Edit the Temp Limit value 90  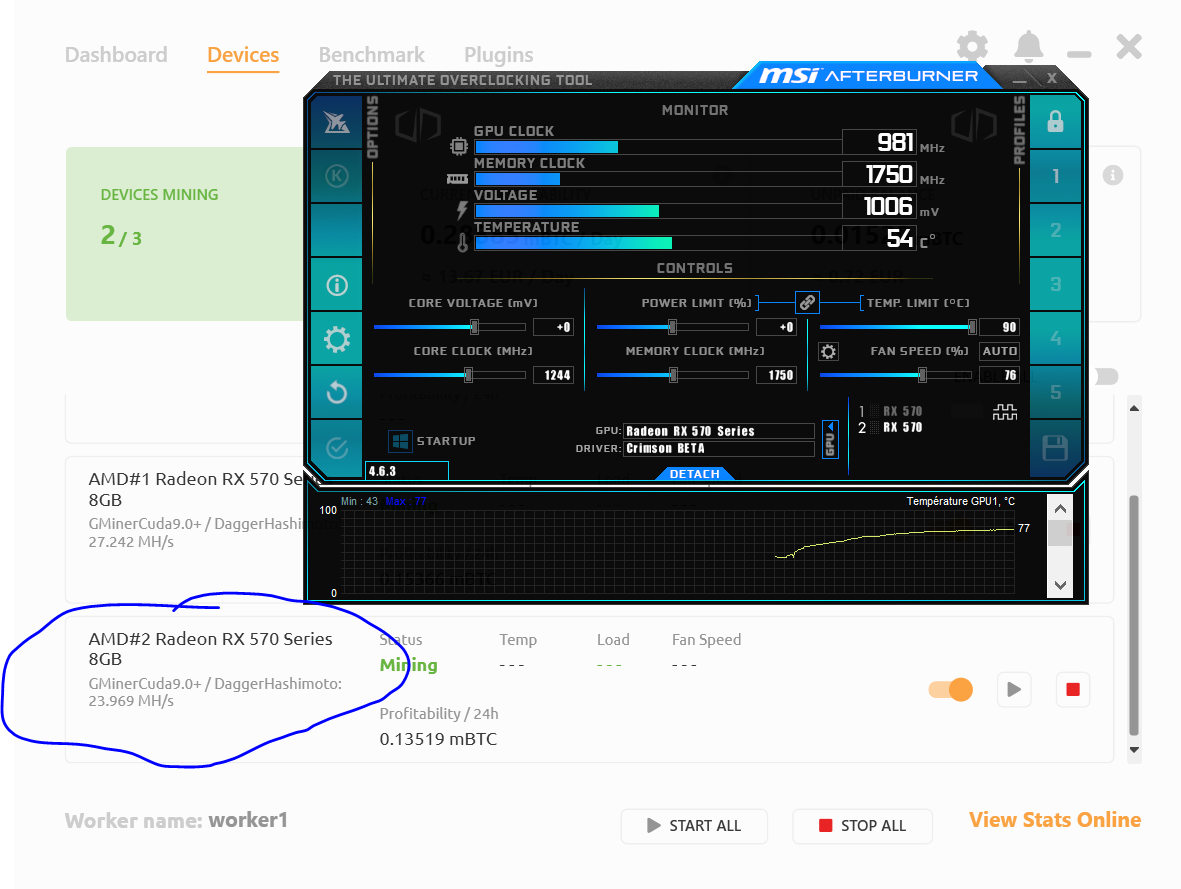tap(999, 327)
